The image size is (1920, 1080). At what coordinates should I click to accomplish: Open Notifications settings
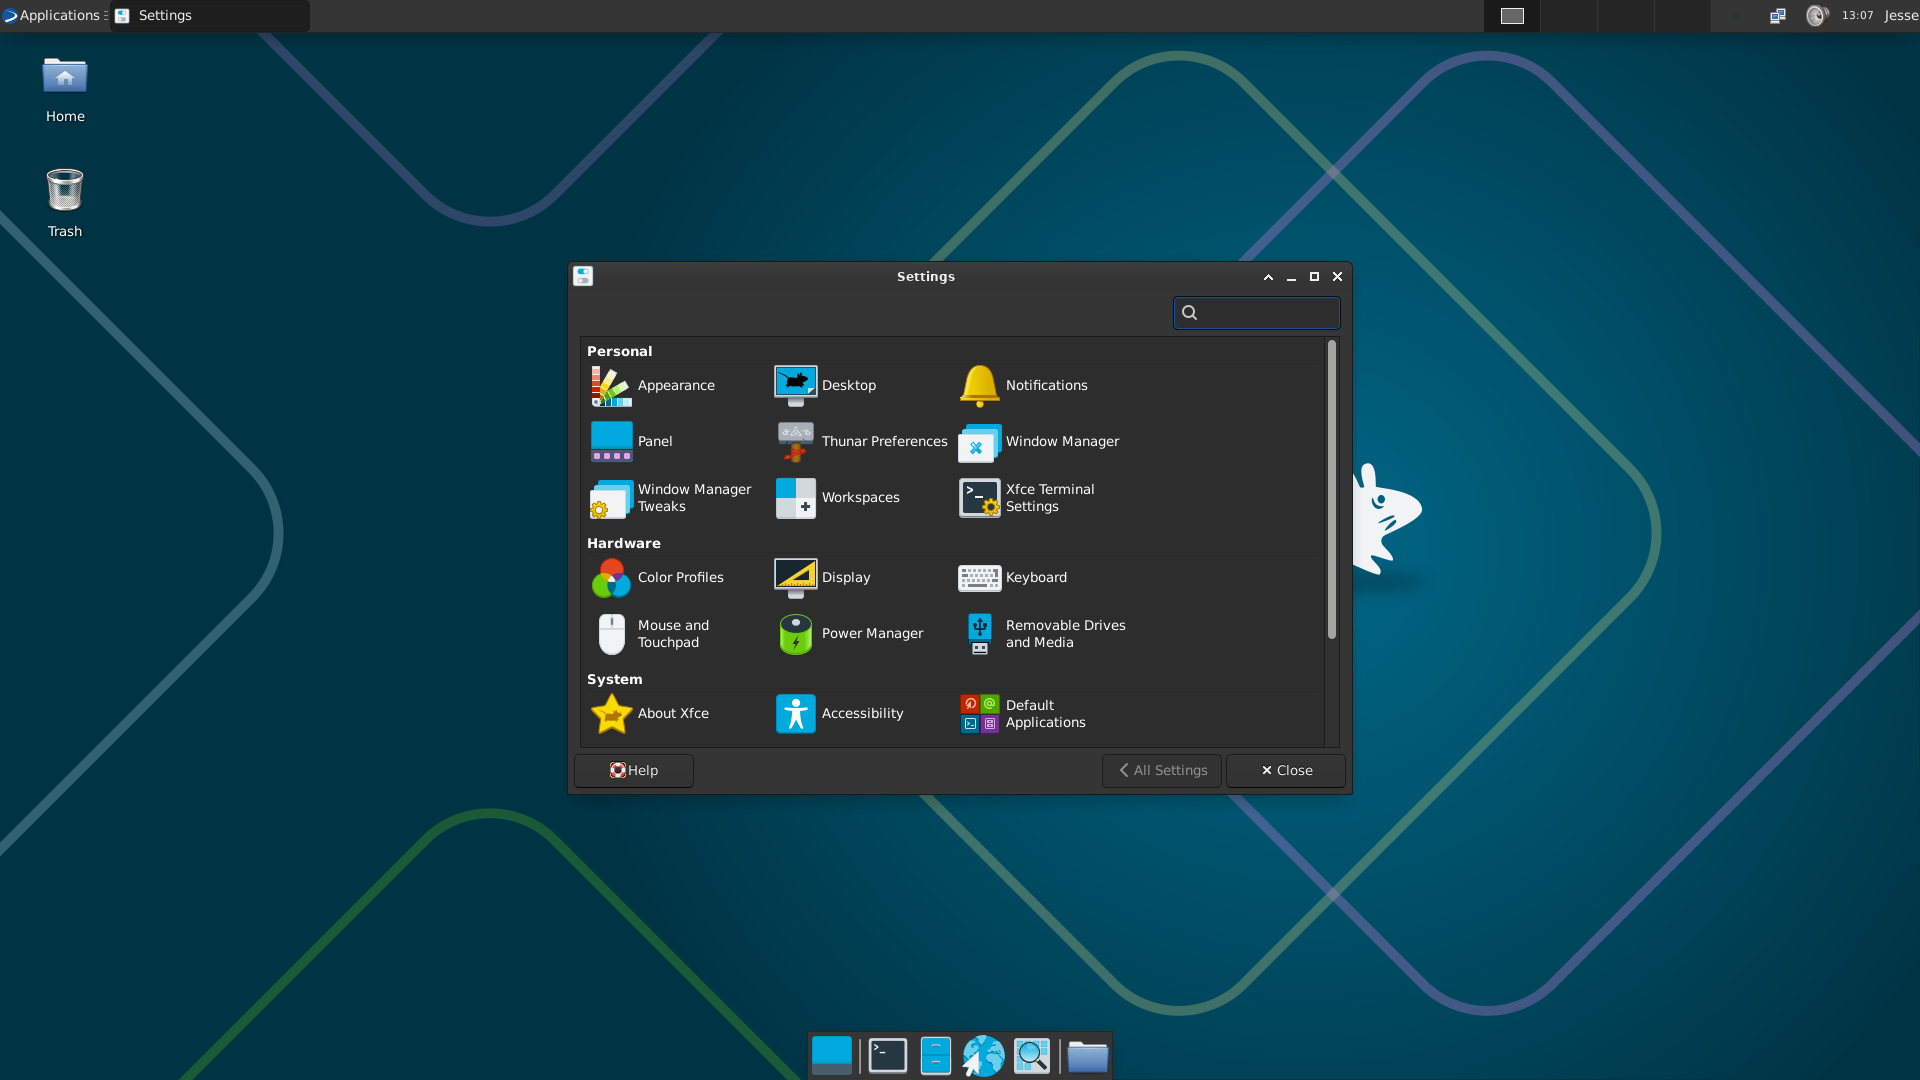(x=1023, y=386)
